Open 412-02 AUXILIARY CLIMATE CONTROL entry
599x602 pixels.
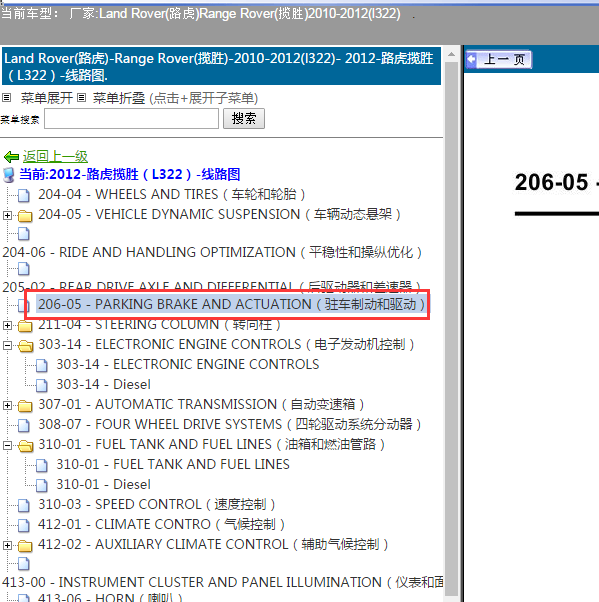coord(213,544)
